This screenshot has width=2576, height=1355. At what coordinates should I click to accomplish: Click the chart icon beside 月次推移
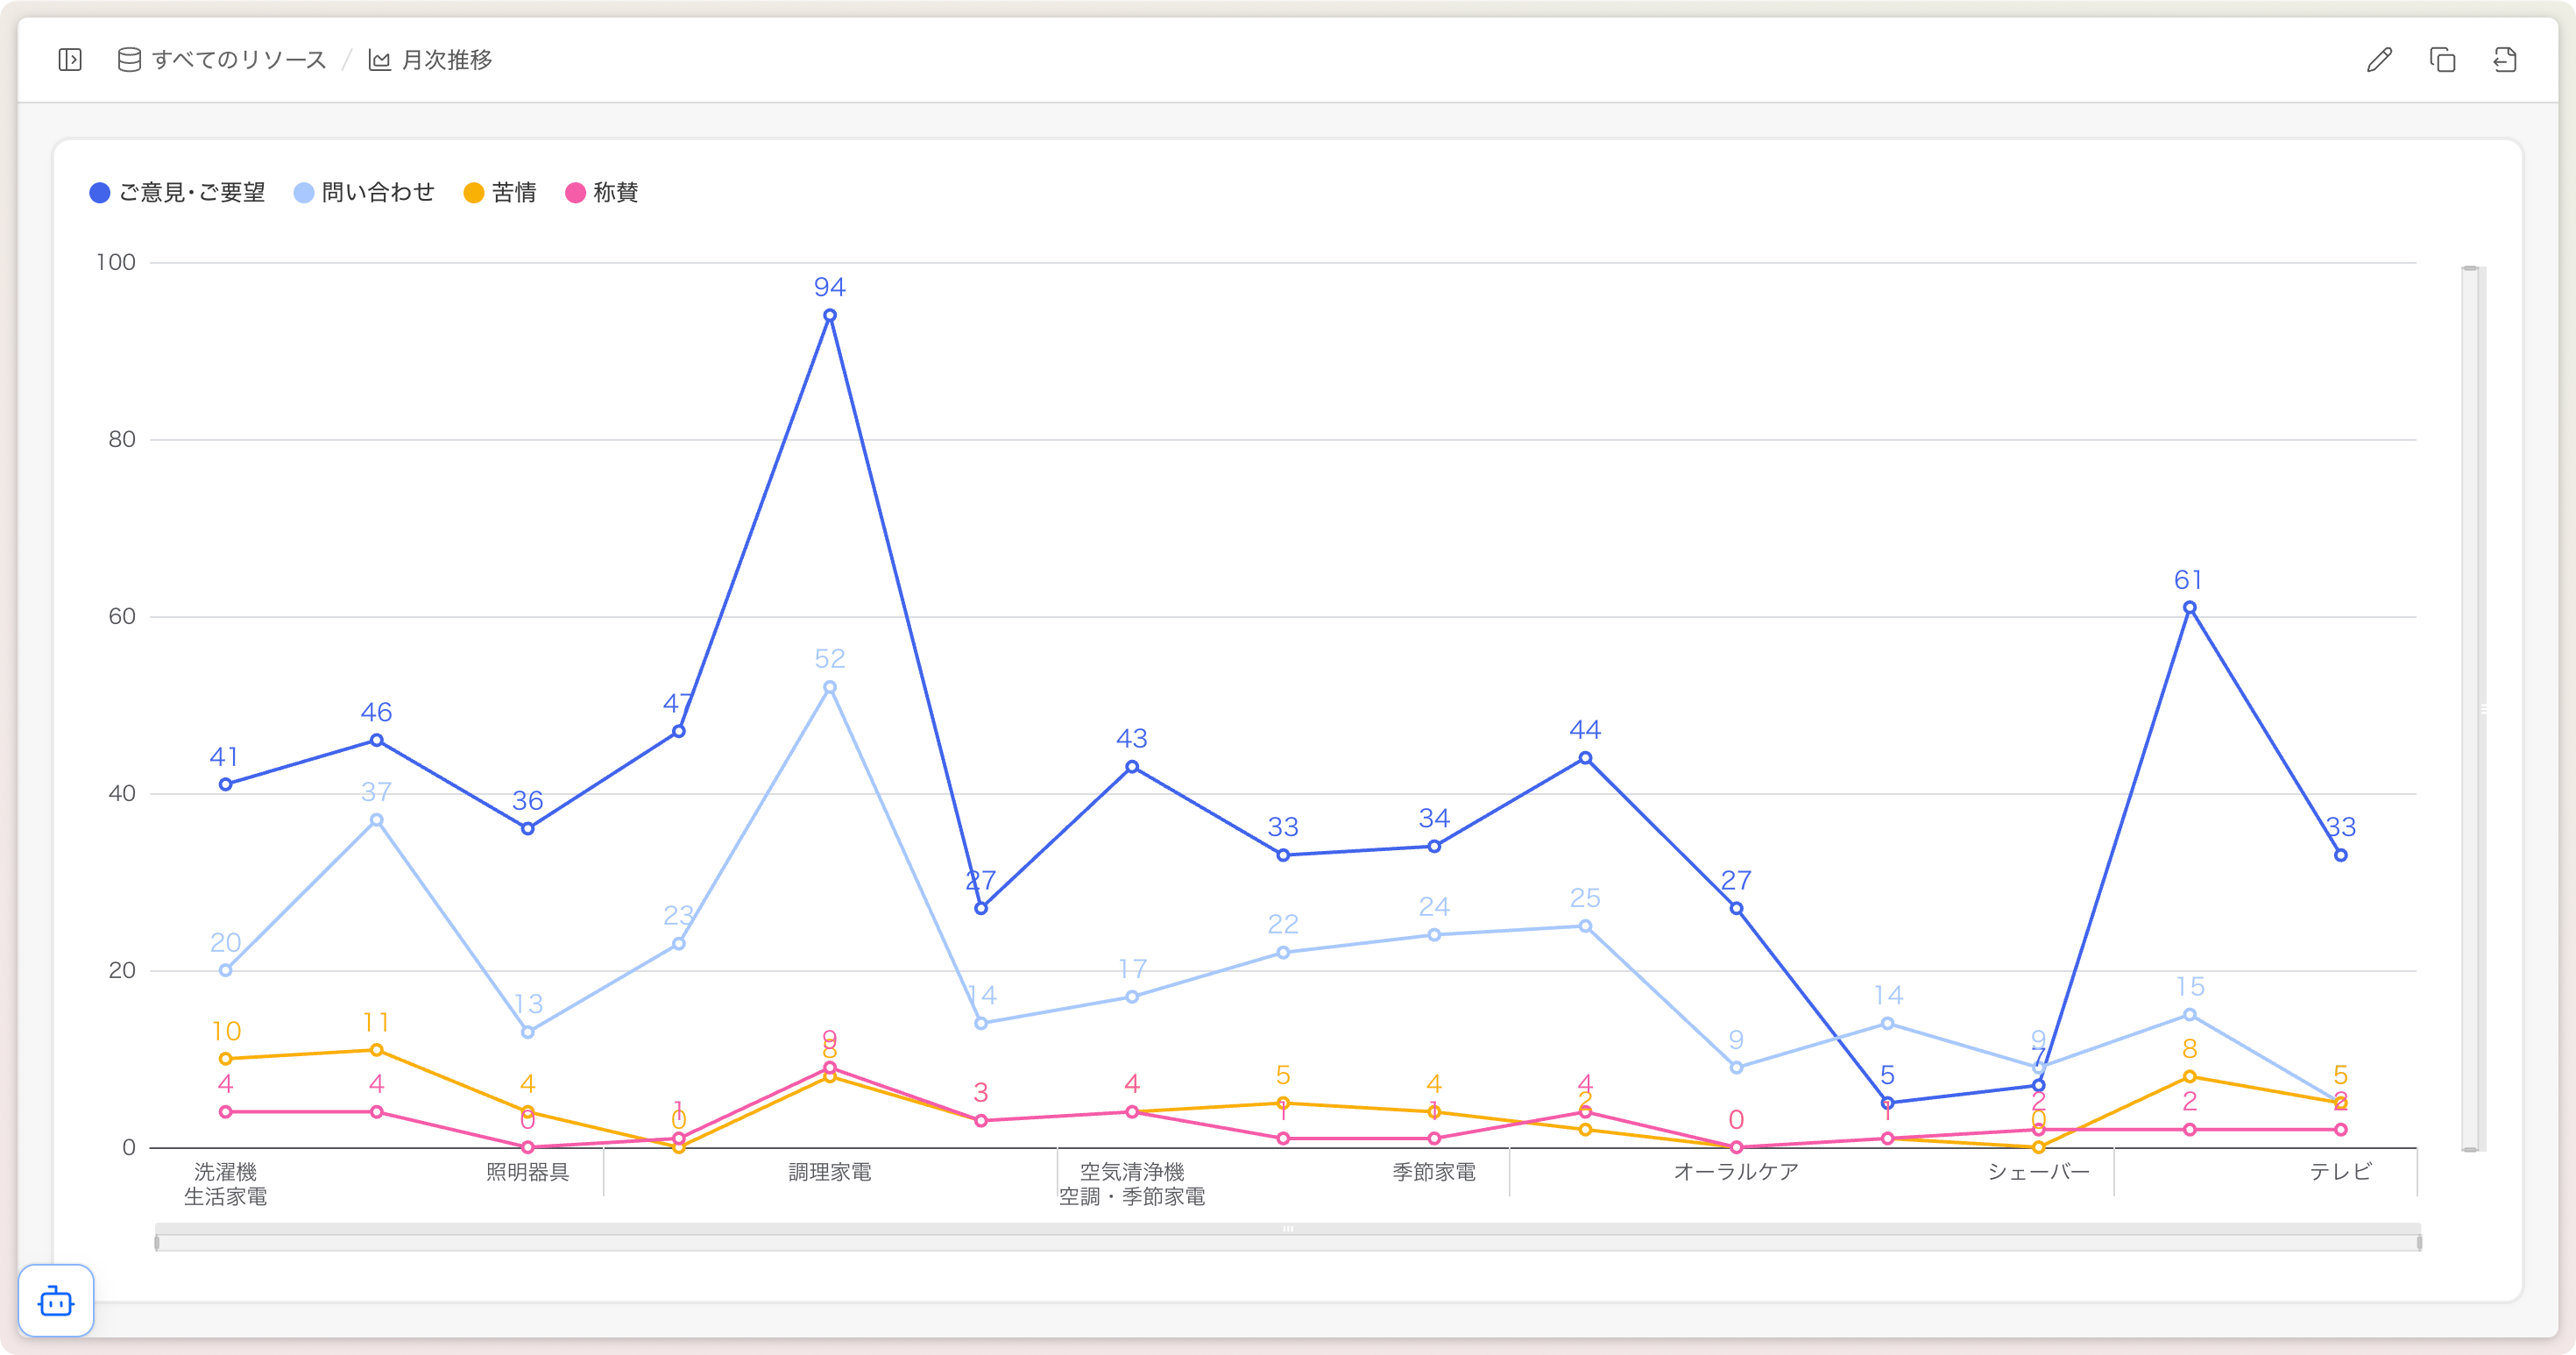click(x=379, y=60)
